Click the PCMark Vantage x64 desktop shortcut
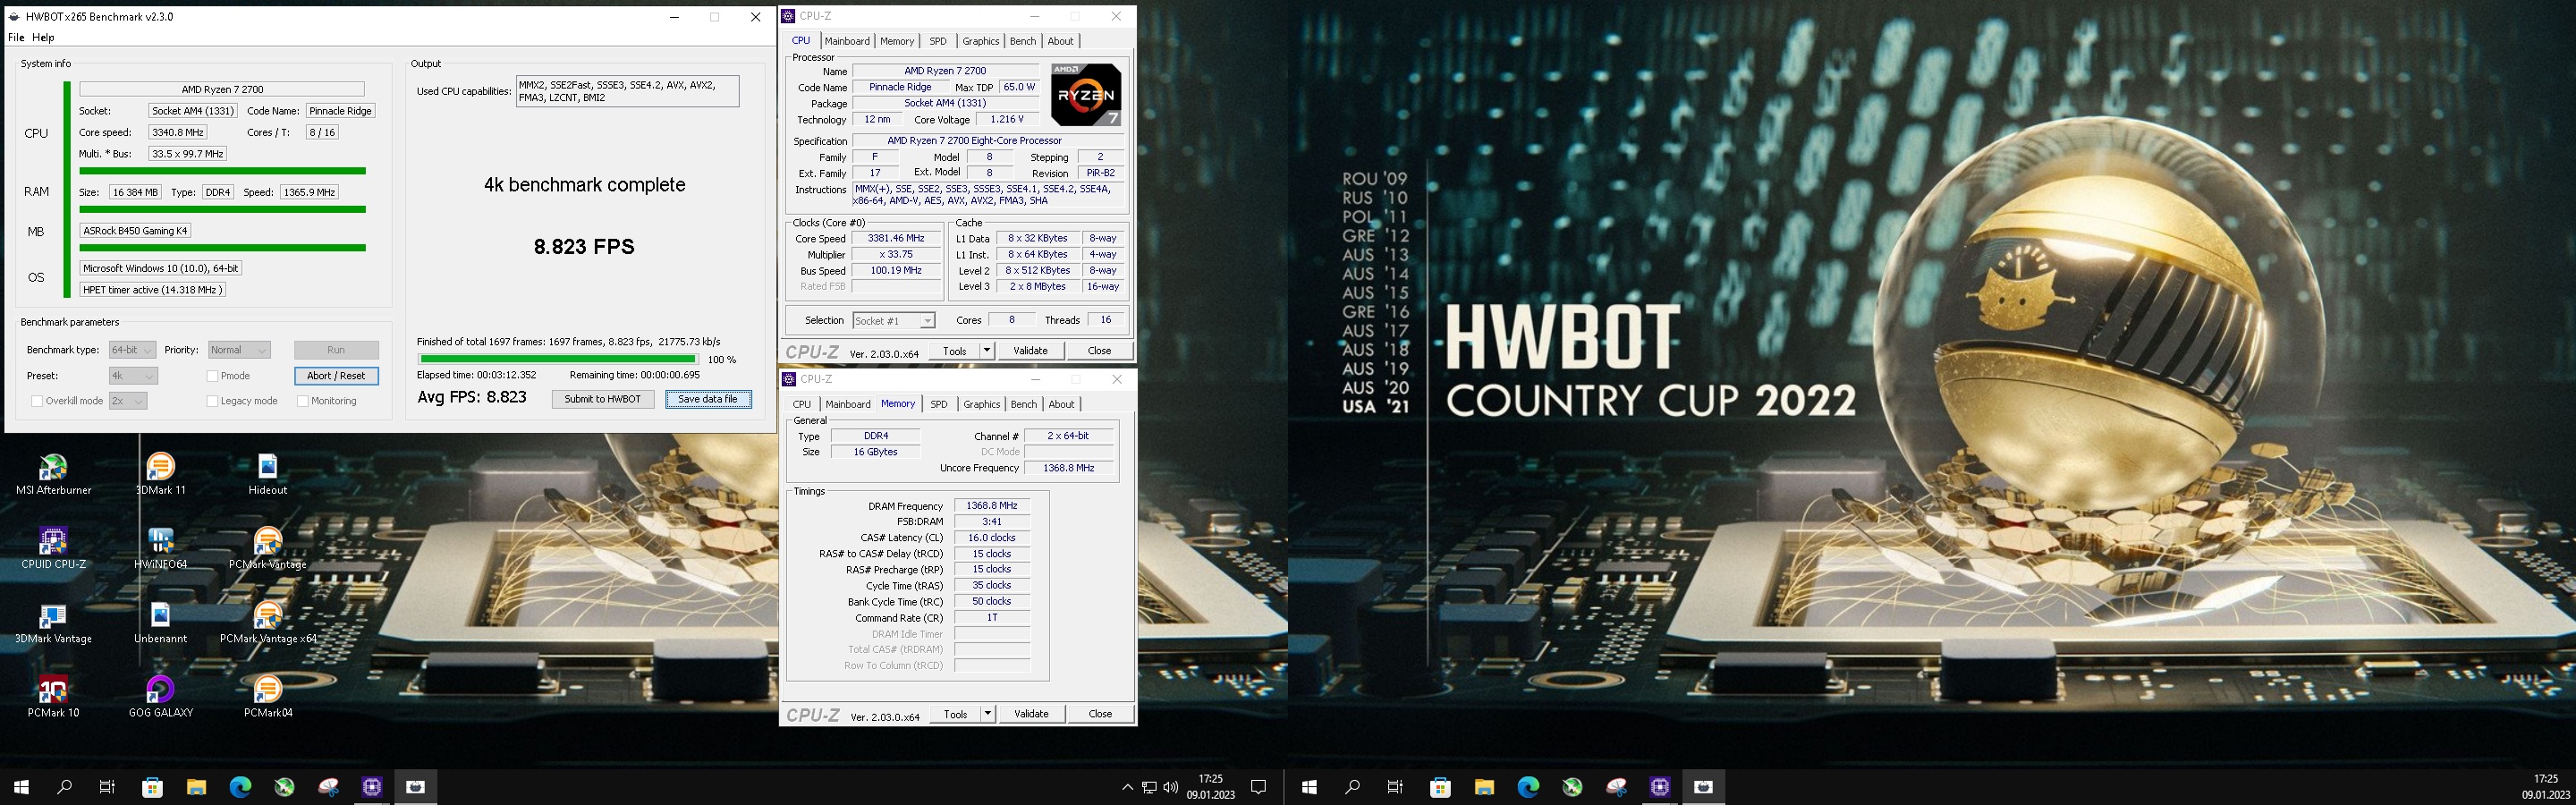2576x805 pixels. coord(267,623)
